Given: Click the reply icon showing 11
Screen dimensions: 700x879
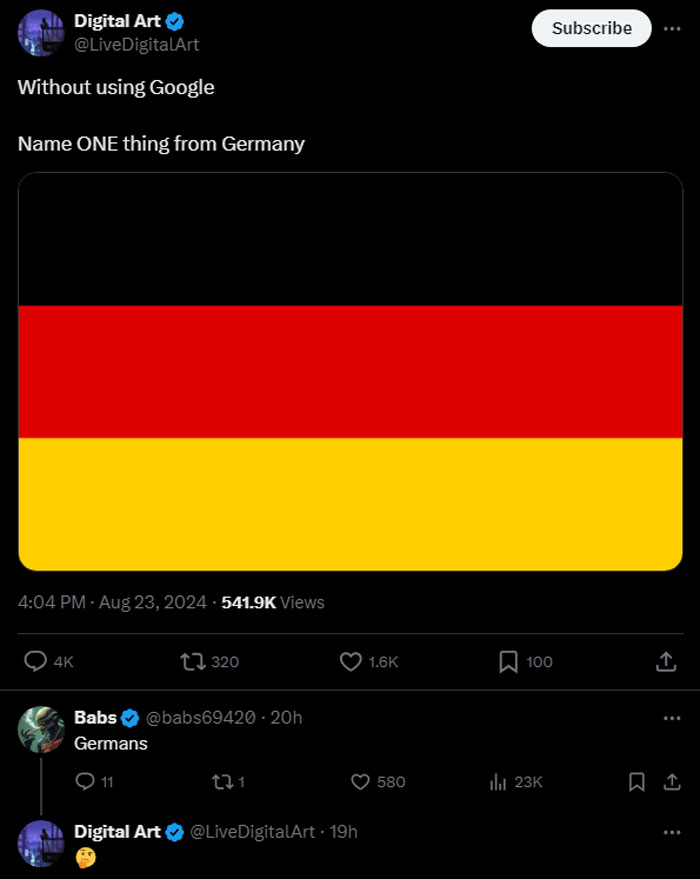Looking at the screenshot, I should (x=85, y=782).
